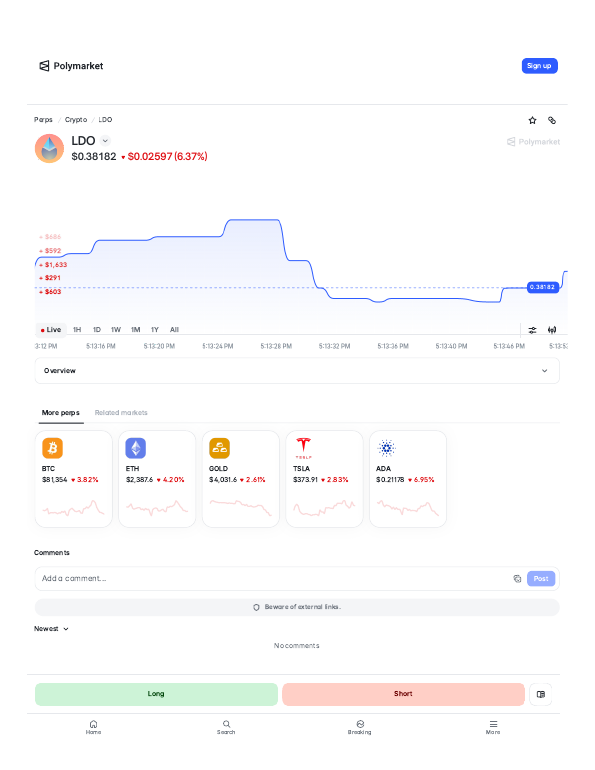
Task: Click the Cardano ADA icon
Action: 387,448
